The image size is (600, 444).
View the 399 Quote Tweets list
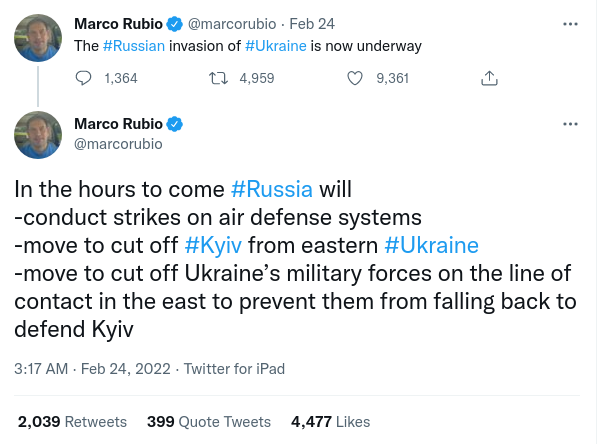pos(209,422)
